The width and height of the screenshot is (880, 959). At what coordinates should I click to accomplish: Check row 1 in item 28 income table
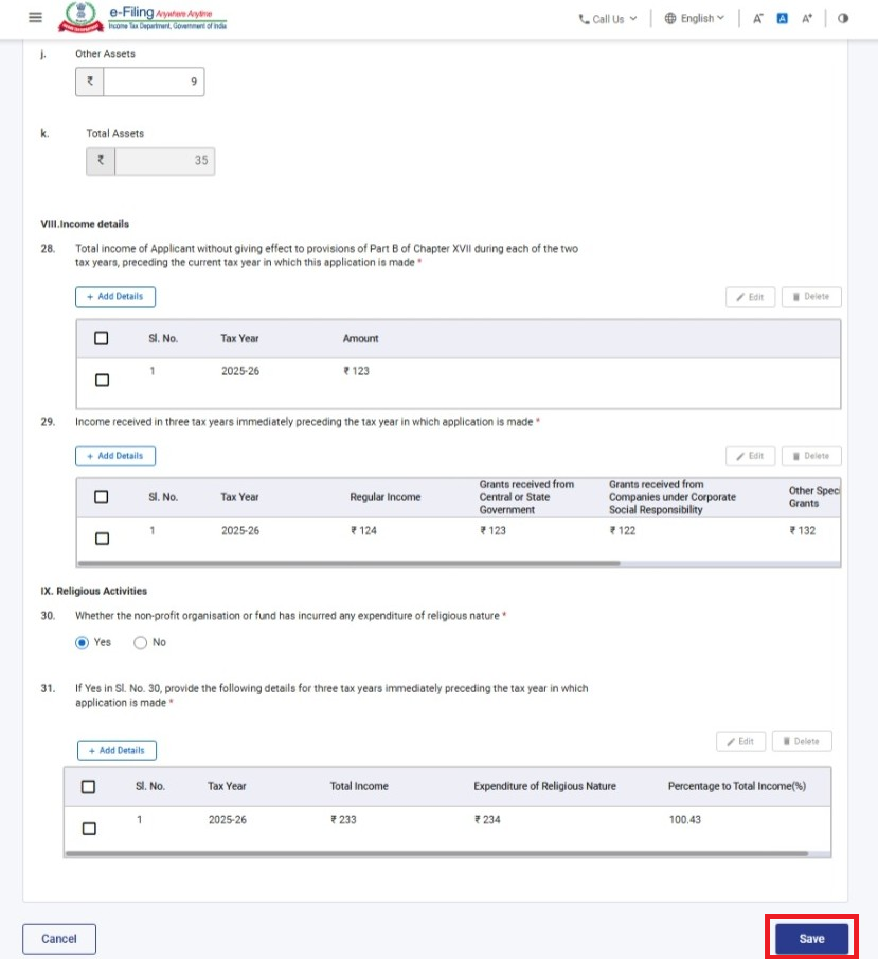101,380
